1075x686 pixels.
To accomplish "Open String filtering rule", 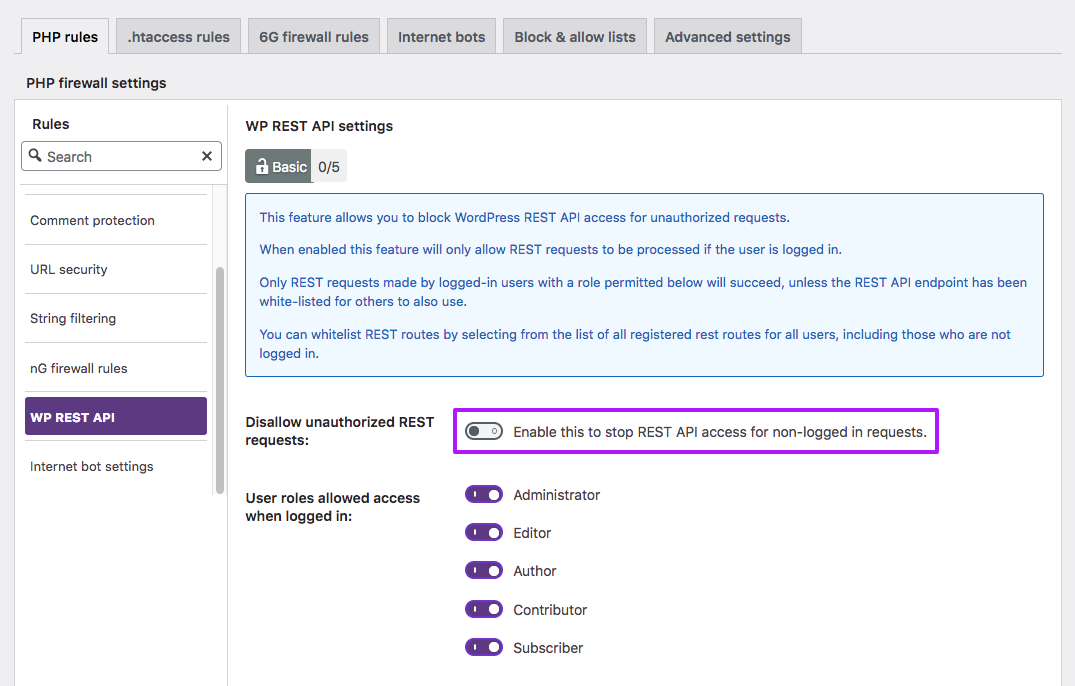I will click(x=73, y=318).
